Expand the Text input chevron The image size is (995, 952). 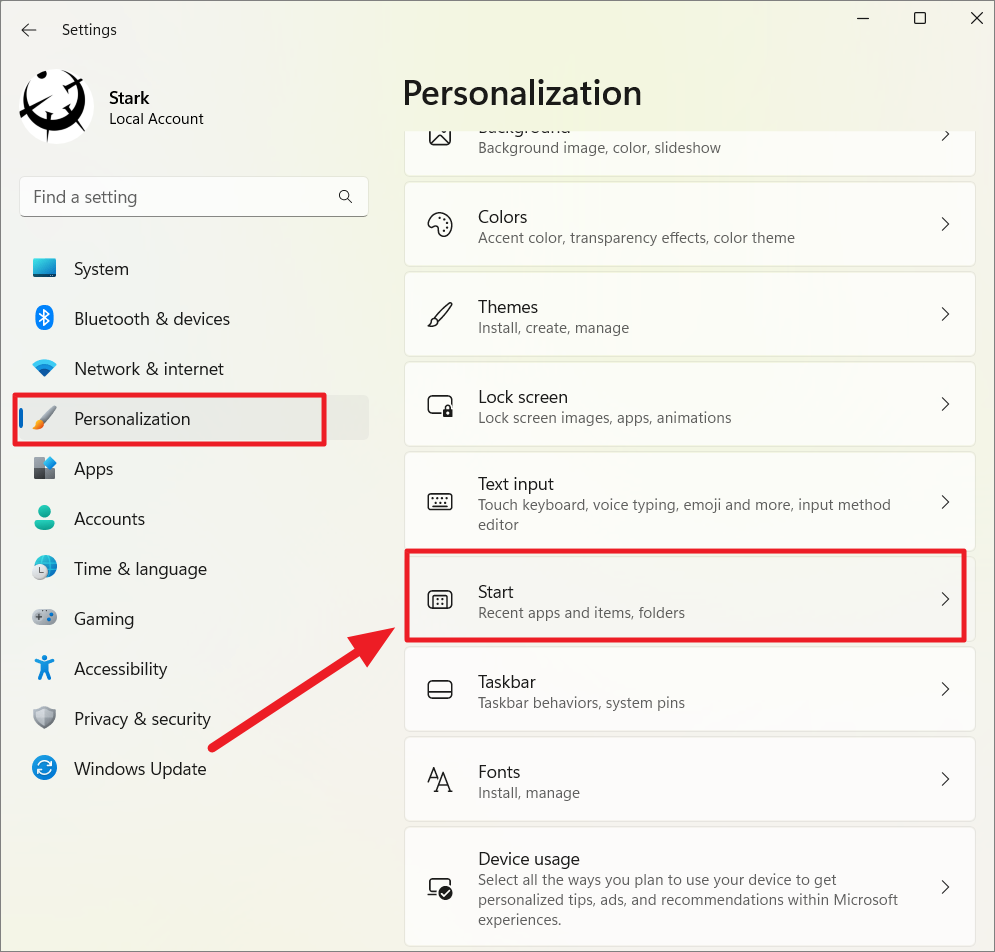coord(946,502)
